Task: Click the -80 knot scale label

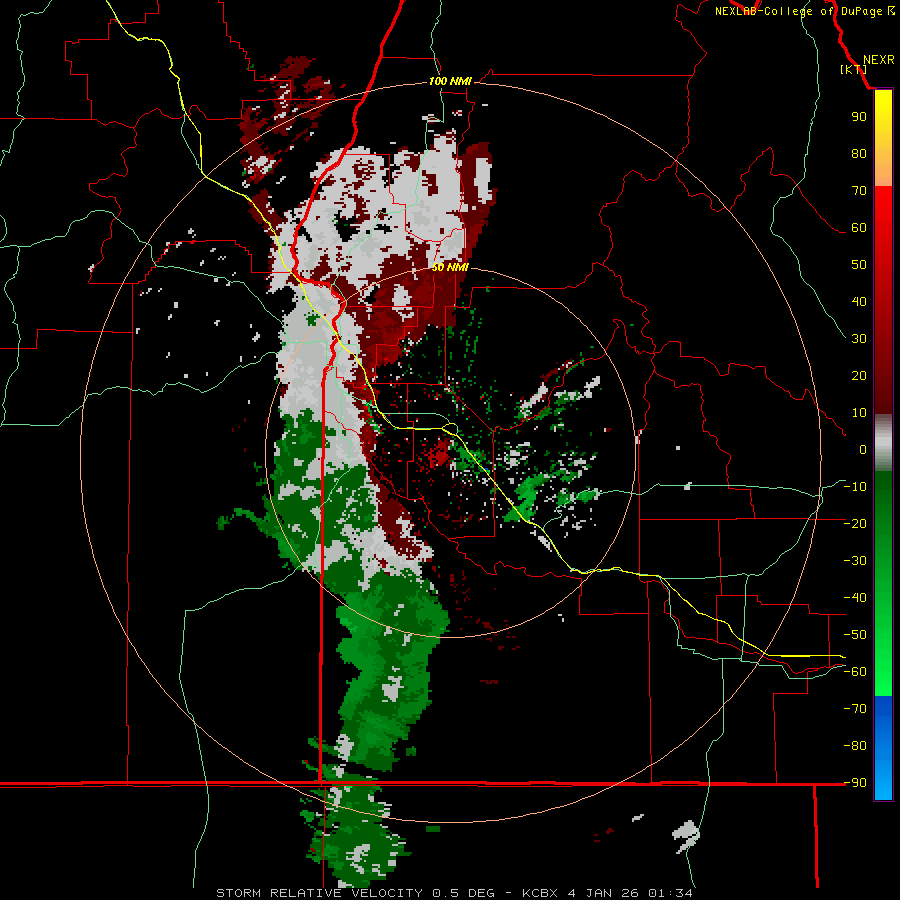Action: coord(855,746)
